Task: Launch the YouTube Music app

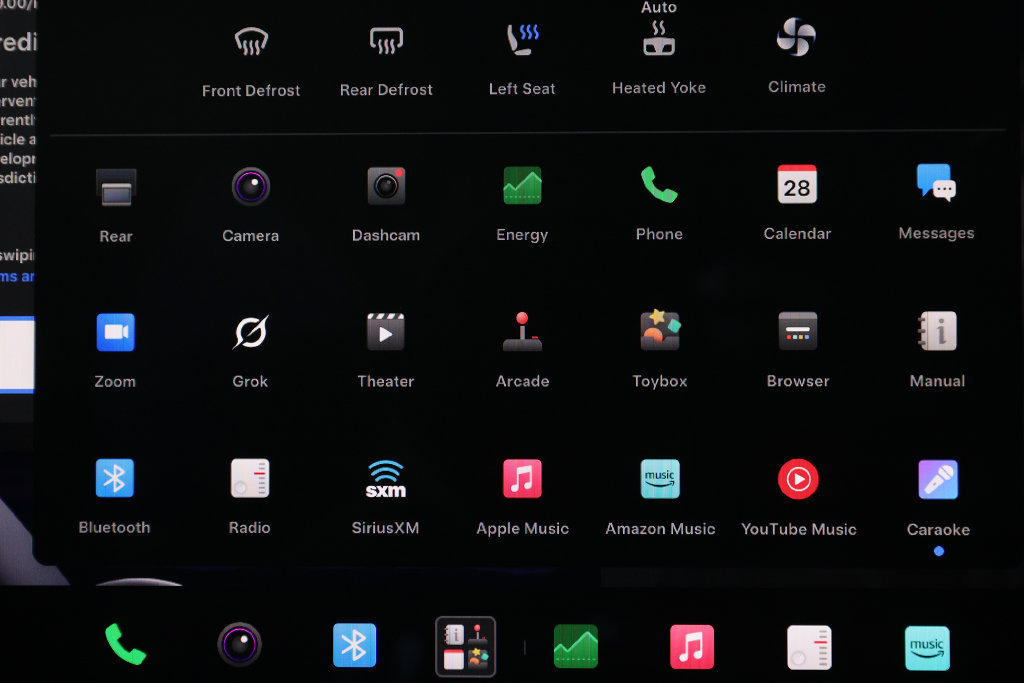Action: [798, 479]
